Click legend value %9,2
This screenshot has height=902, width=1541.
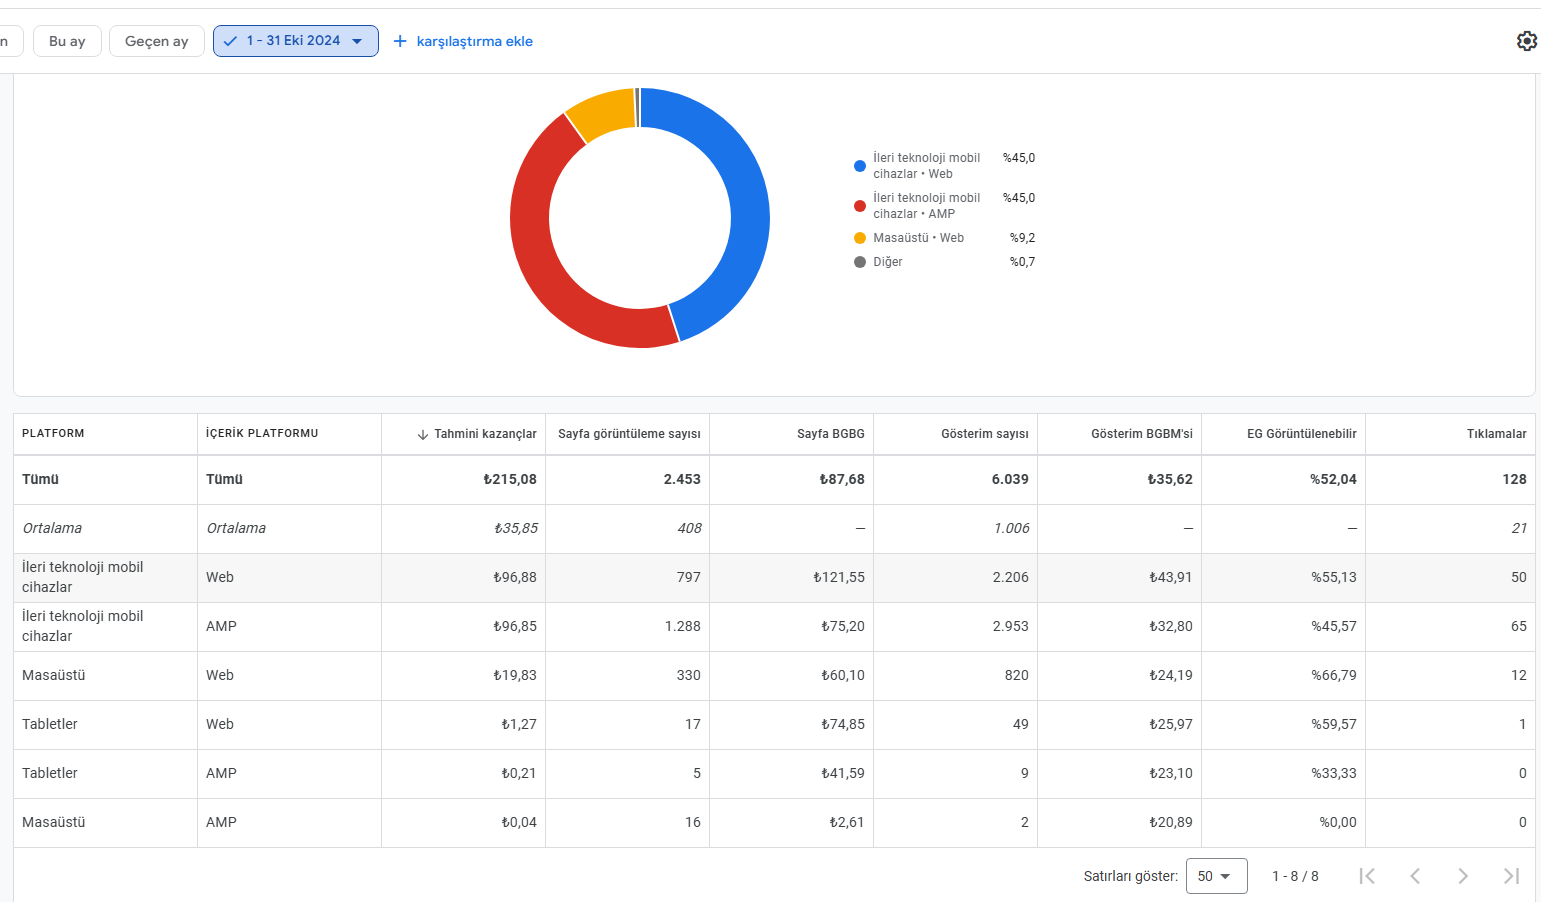click(x=1022, y=238)
